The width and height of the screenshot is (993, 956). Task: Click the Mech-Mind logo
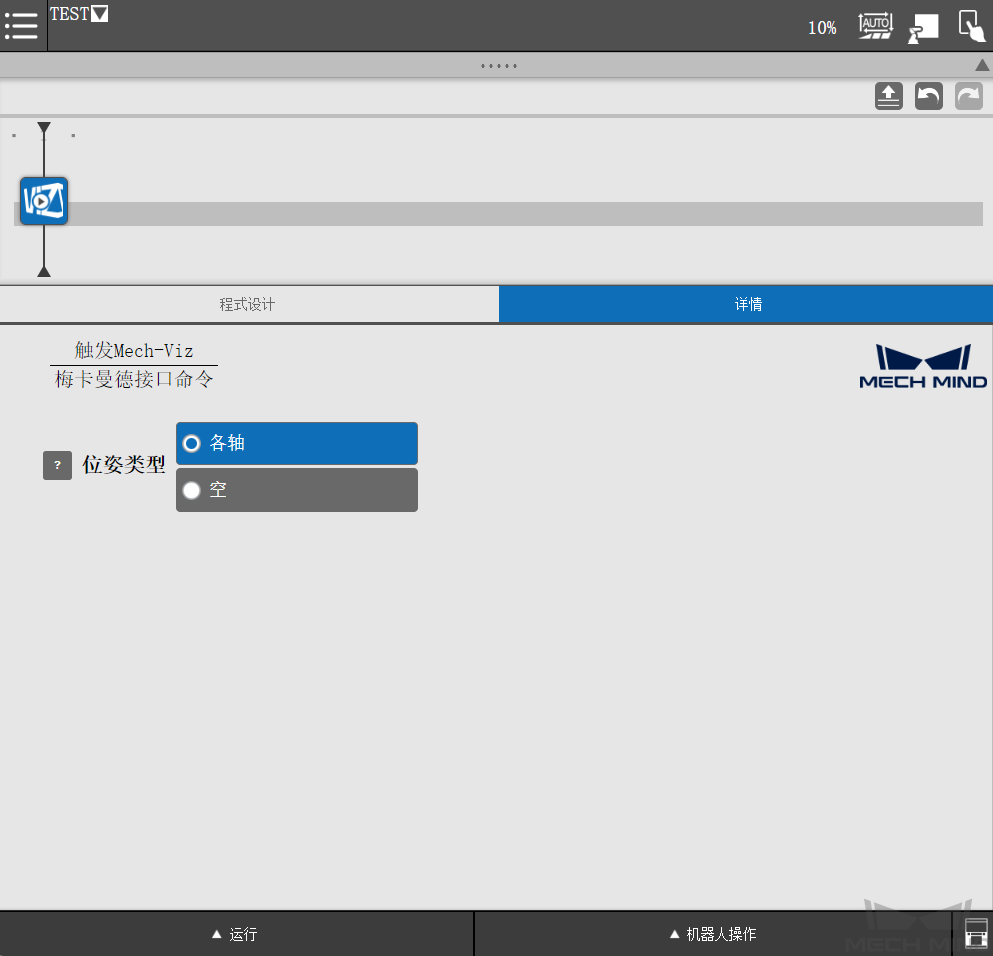pos(922,366)
